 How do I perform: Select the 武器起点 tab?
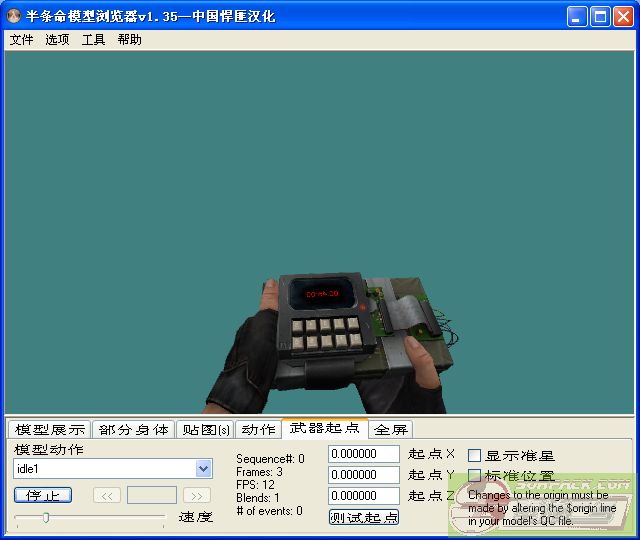pos(324,428)
